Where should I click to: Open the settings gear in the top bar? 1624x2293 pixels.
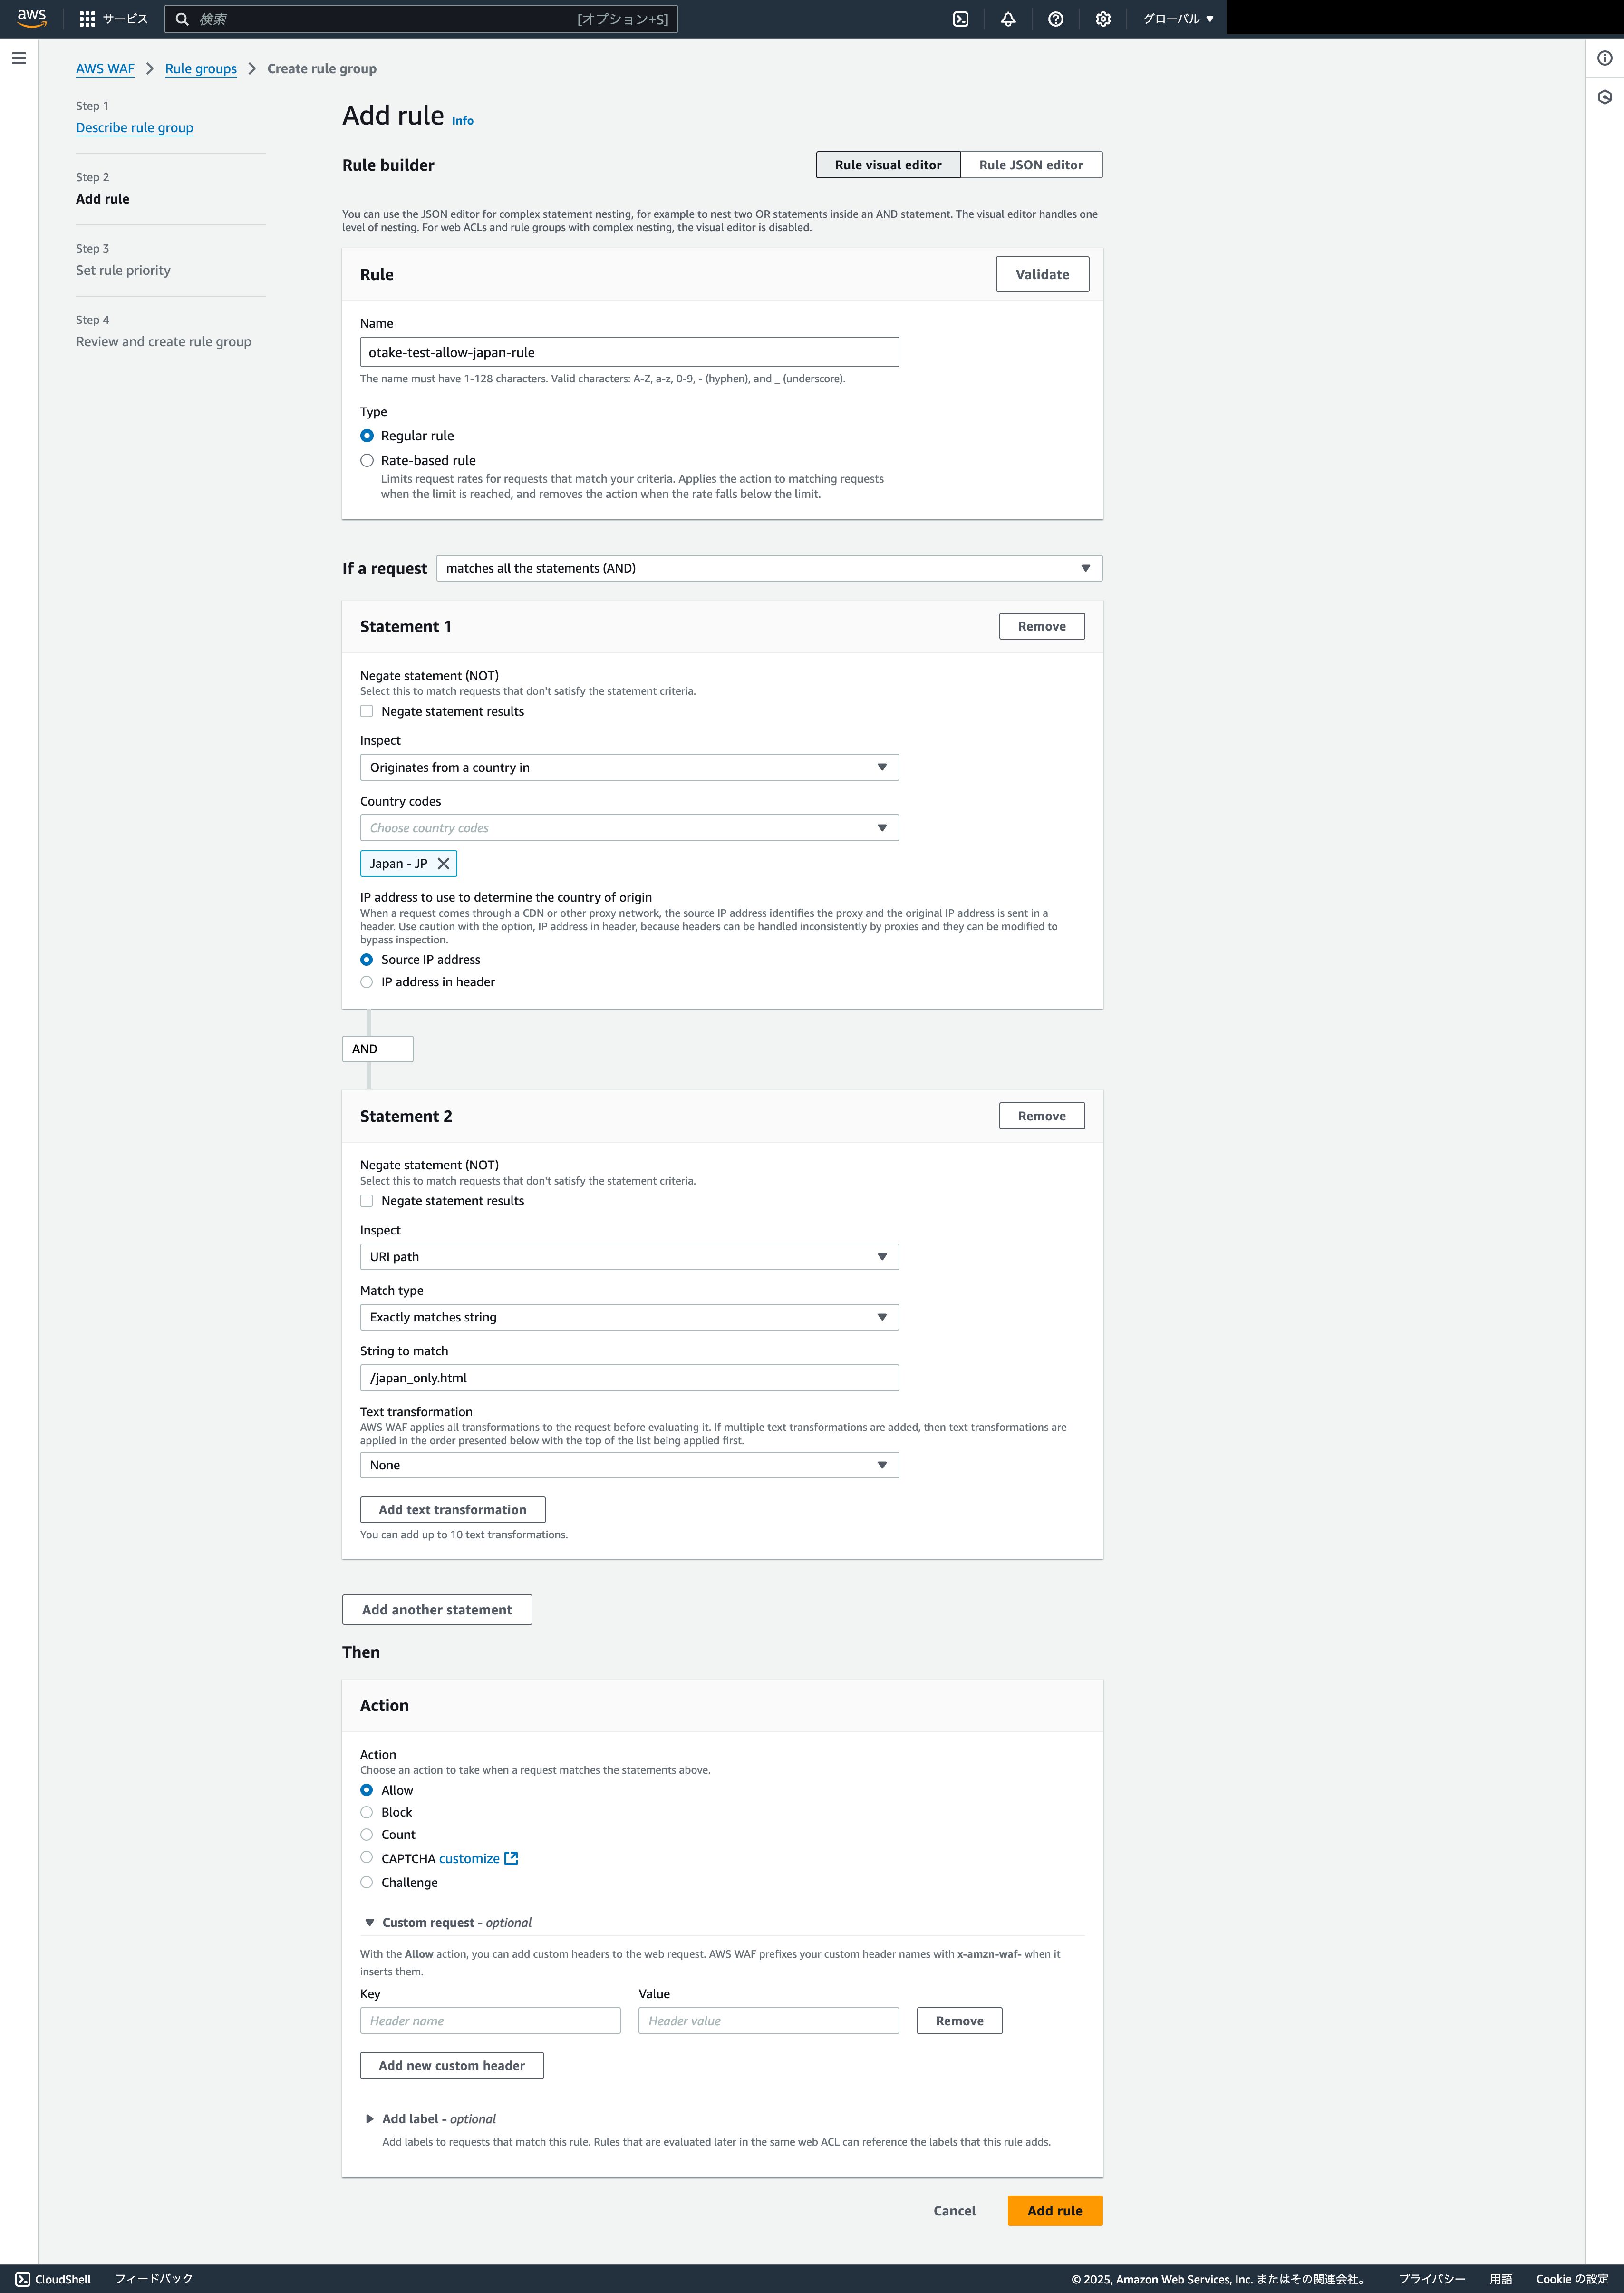pyautogui.click(x=1103, y=19)
